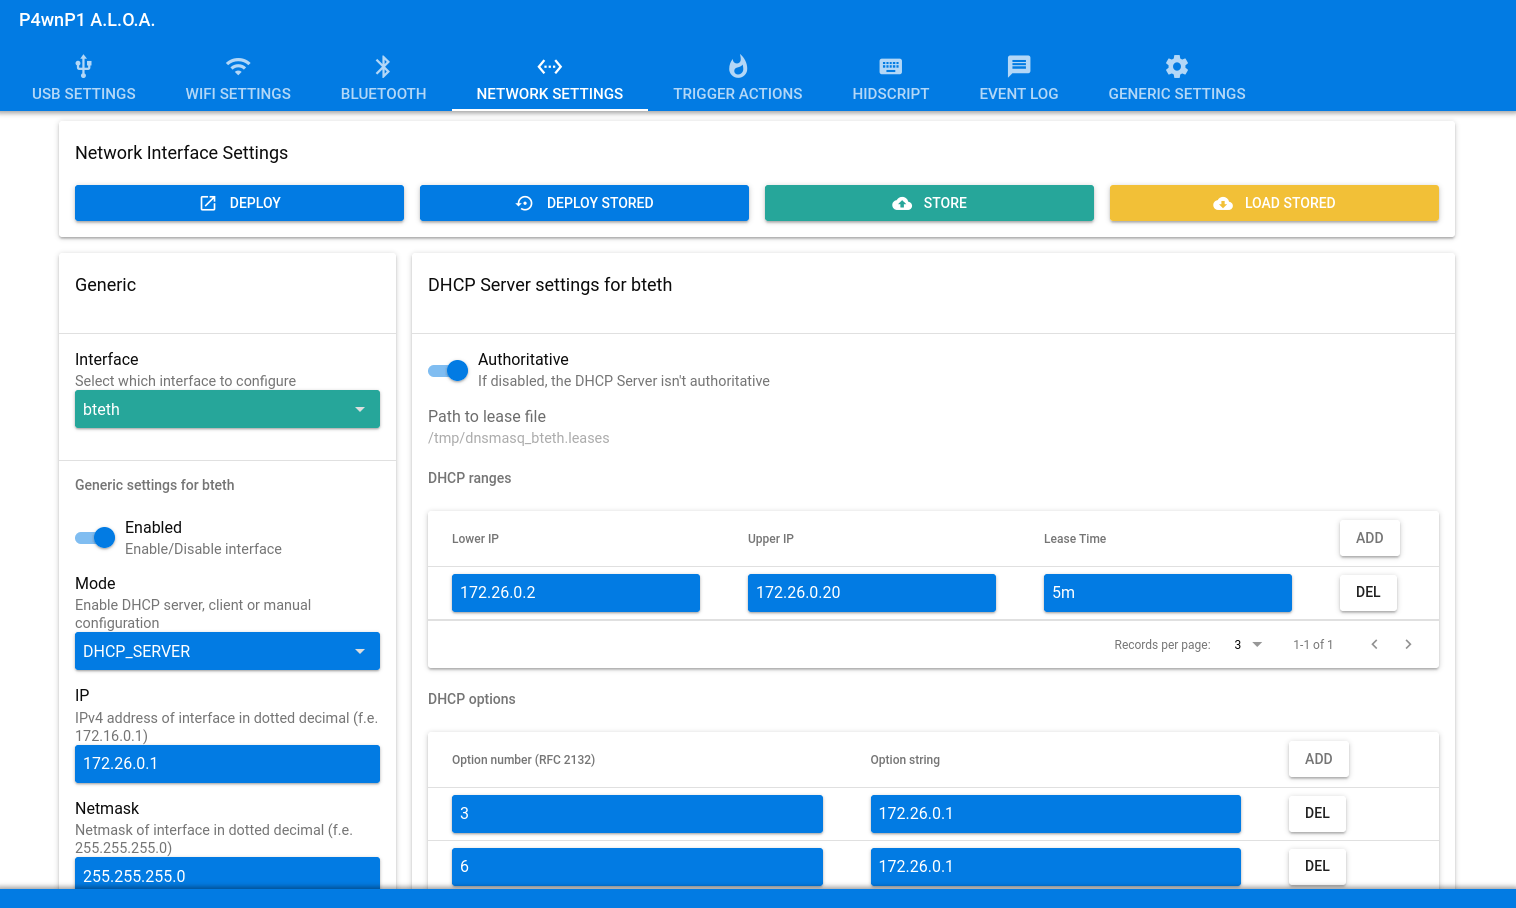
Task: Click the WiFi Settings signal icon
Action: coord(238,67)
